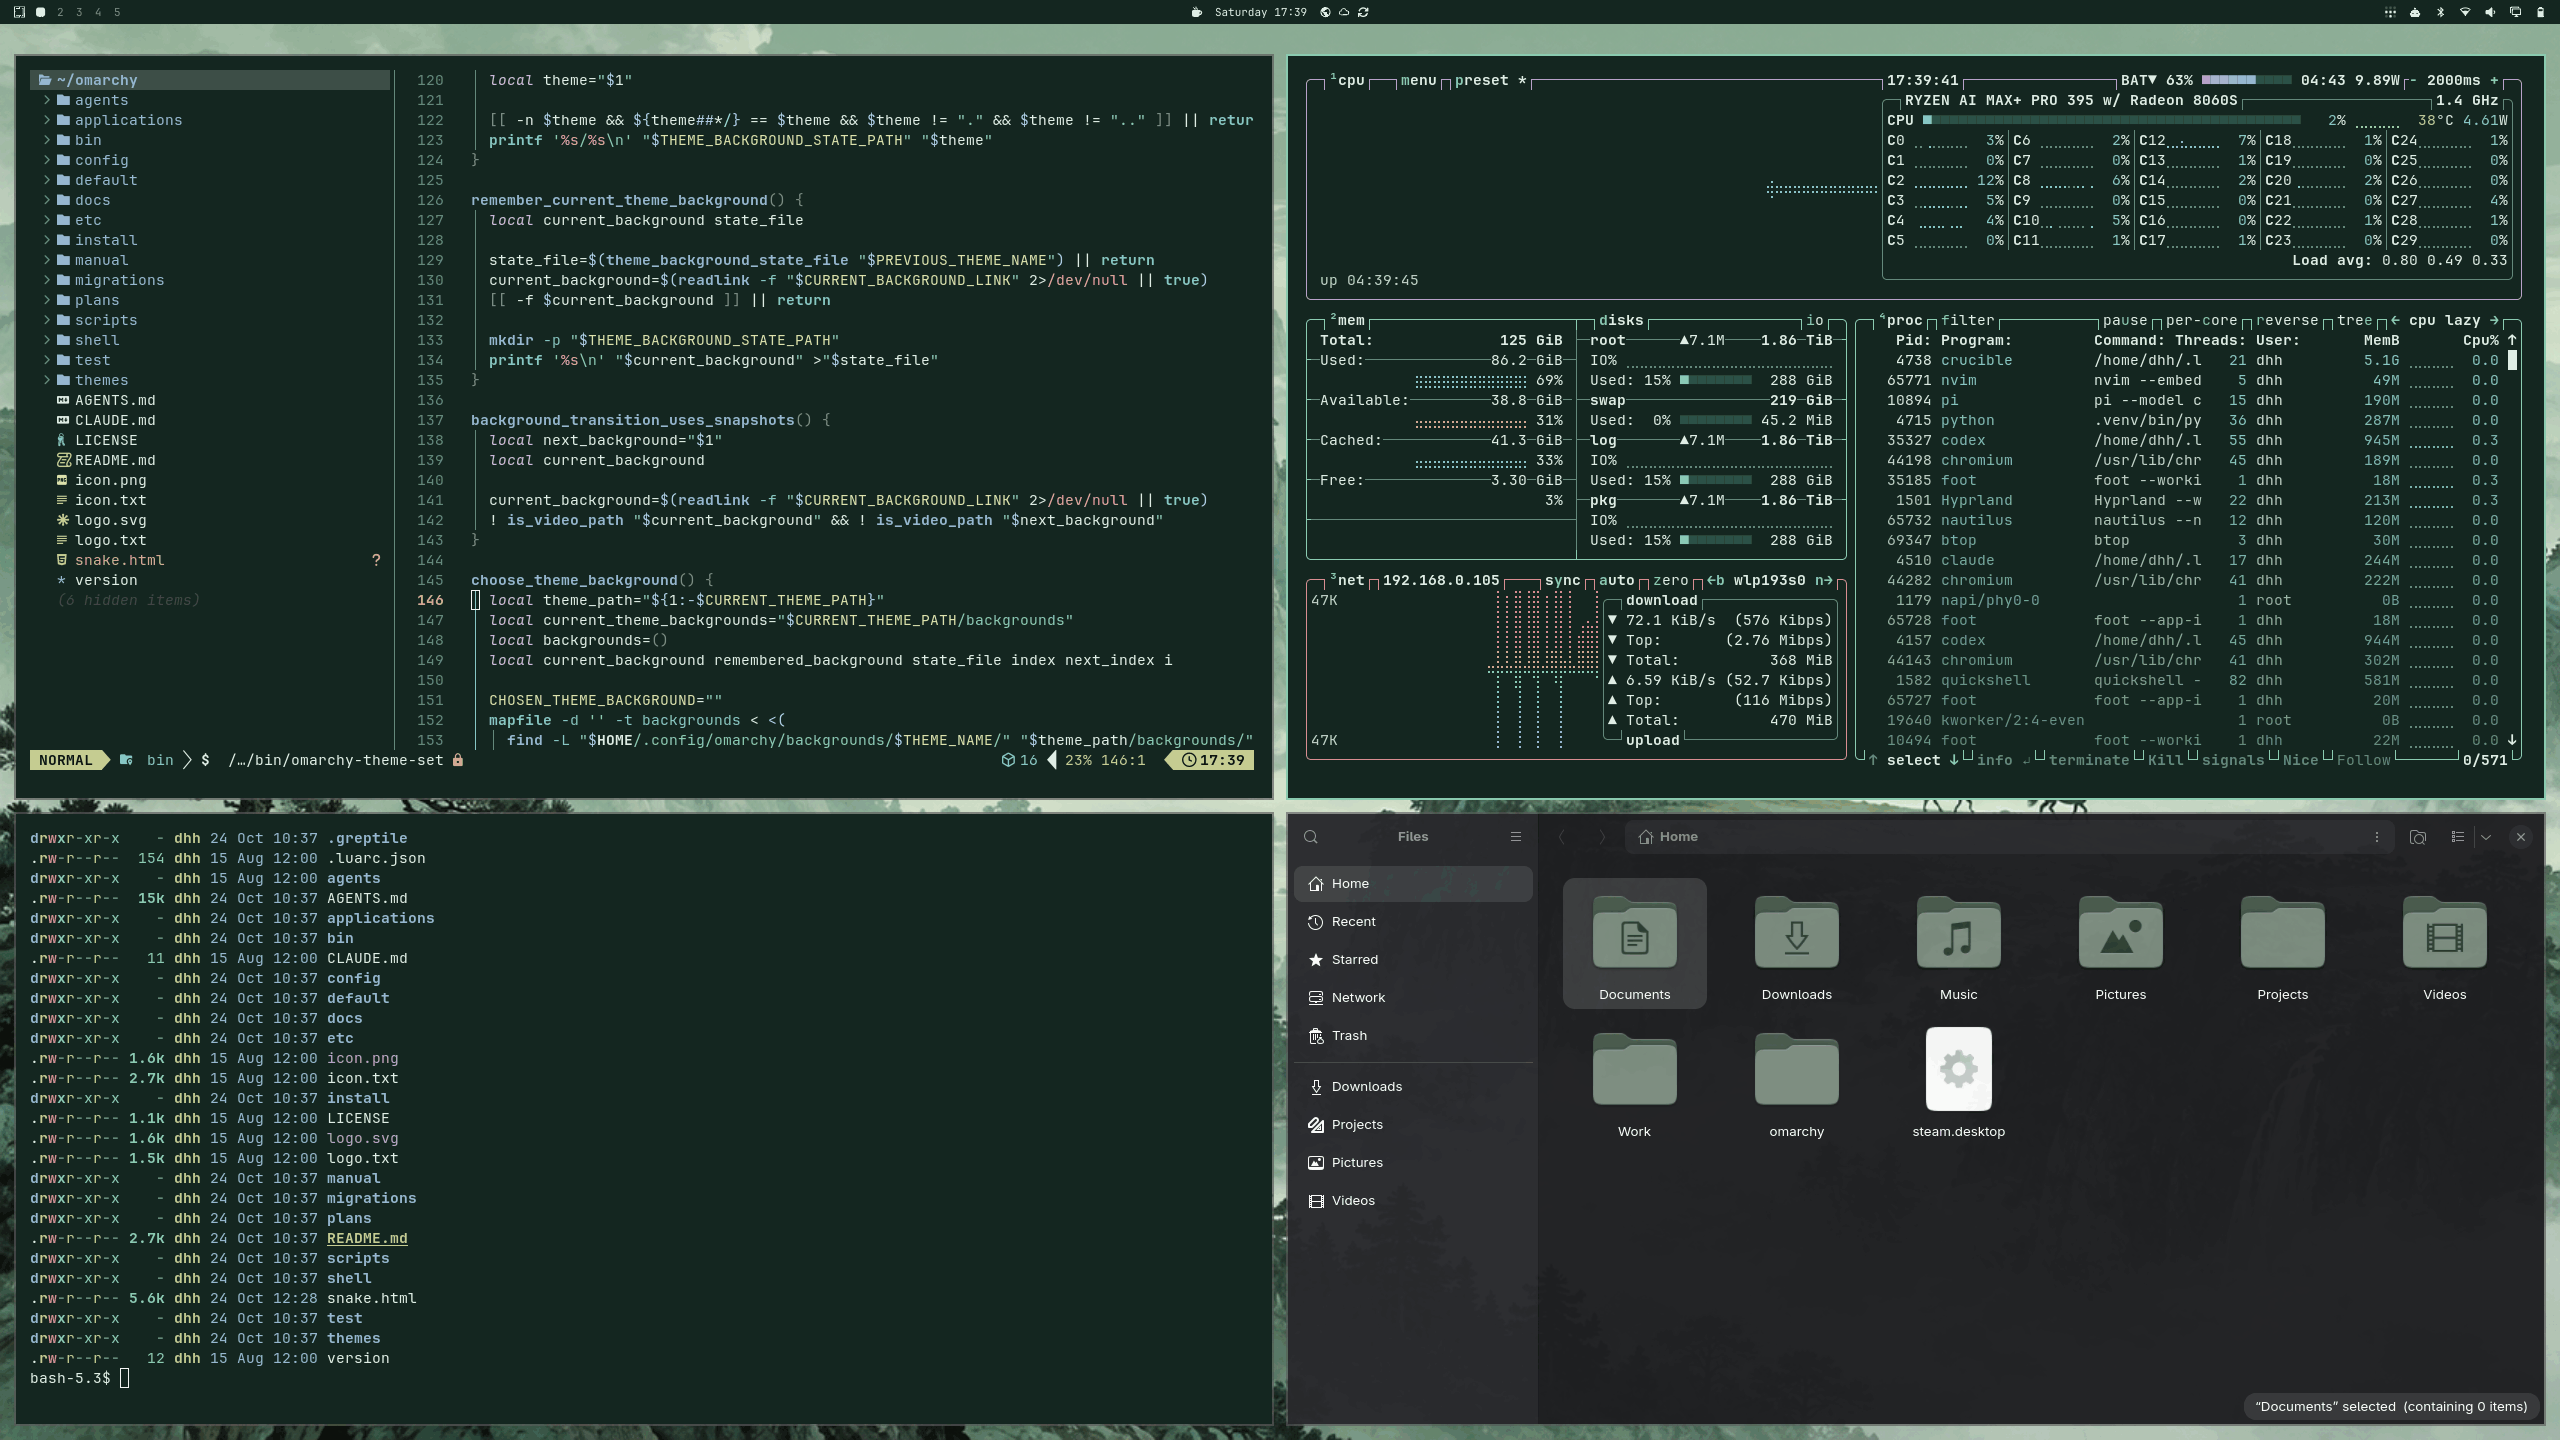Open the omarchy folder in Files
Image resolution: width=2560 pixels, height=1440 pixels.
pyautogui.click(x=1796, y=1080)
